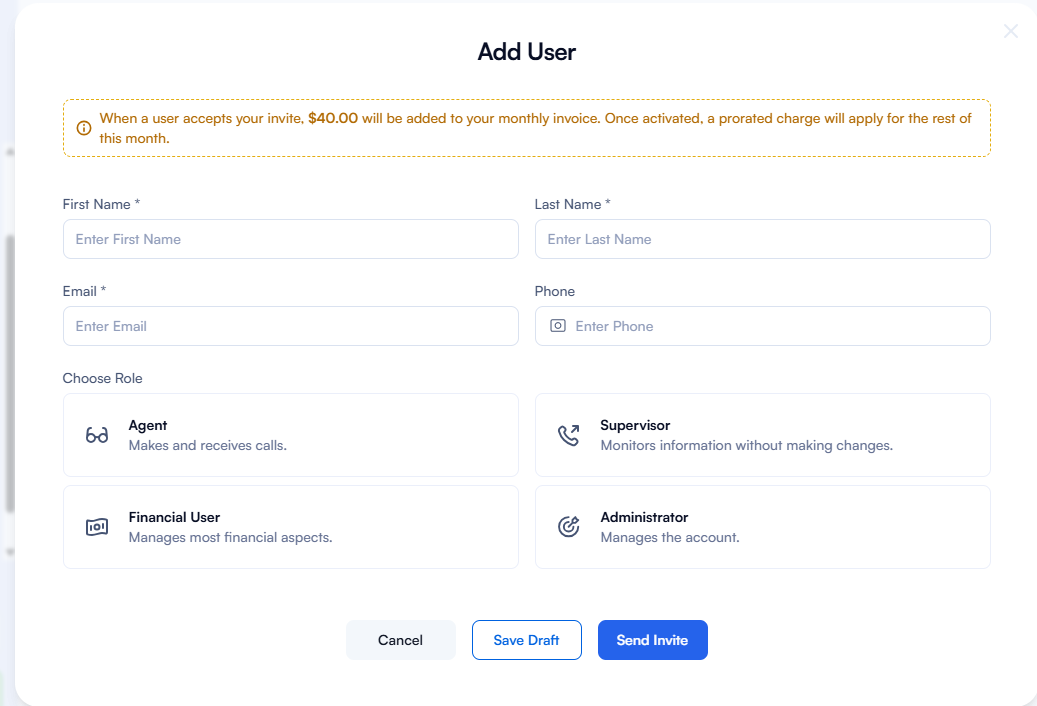This screenshot has width=1037, height=706.
Task: Focus the Last Name text box
Action: click(x=762, y=239)
